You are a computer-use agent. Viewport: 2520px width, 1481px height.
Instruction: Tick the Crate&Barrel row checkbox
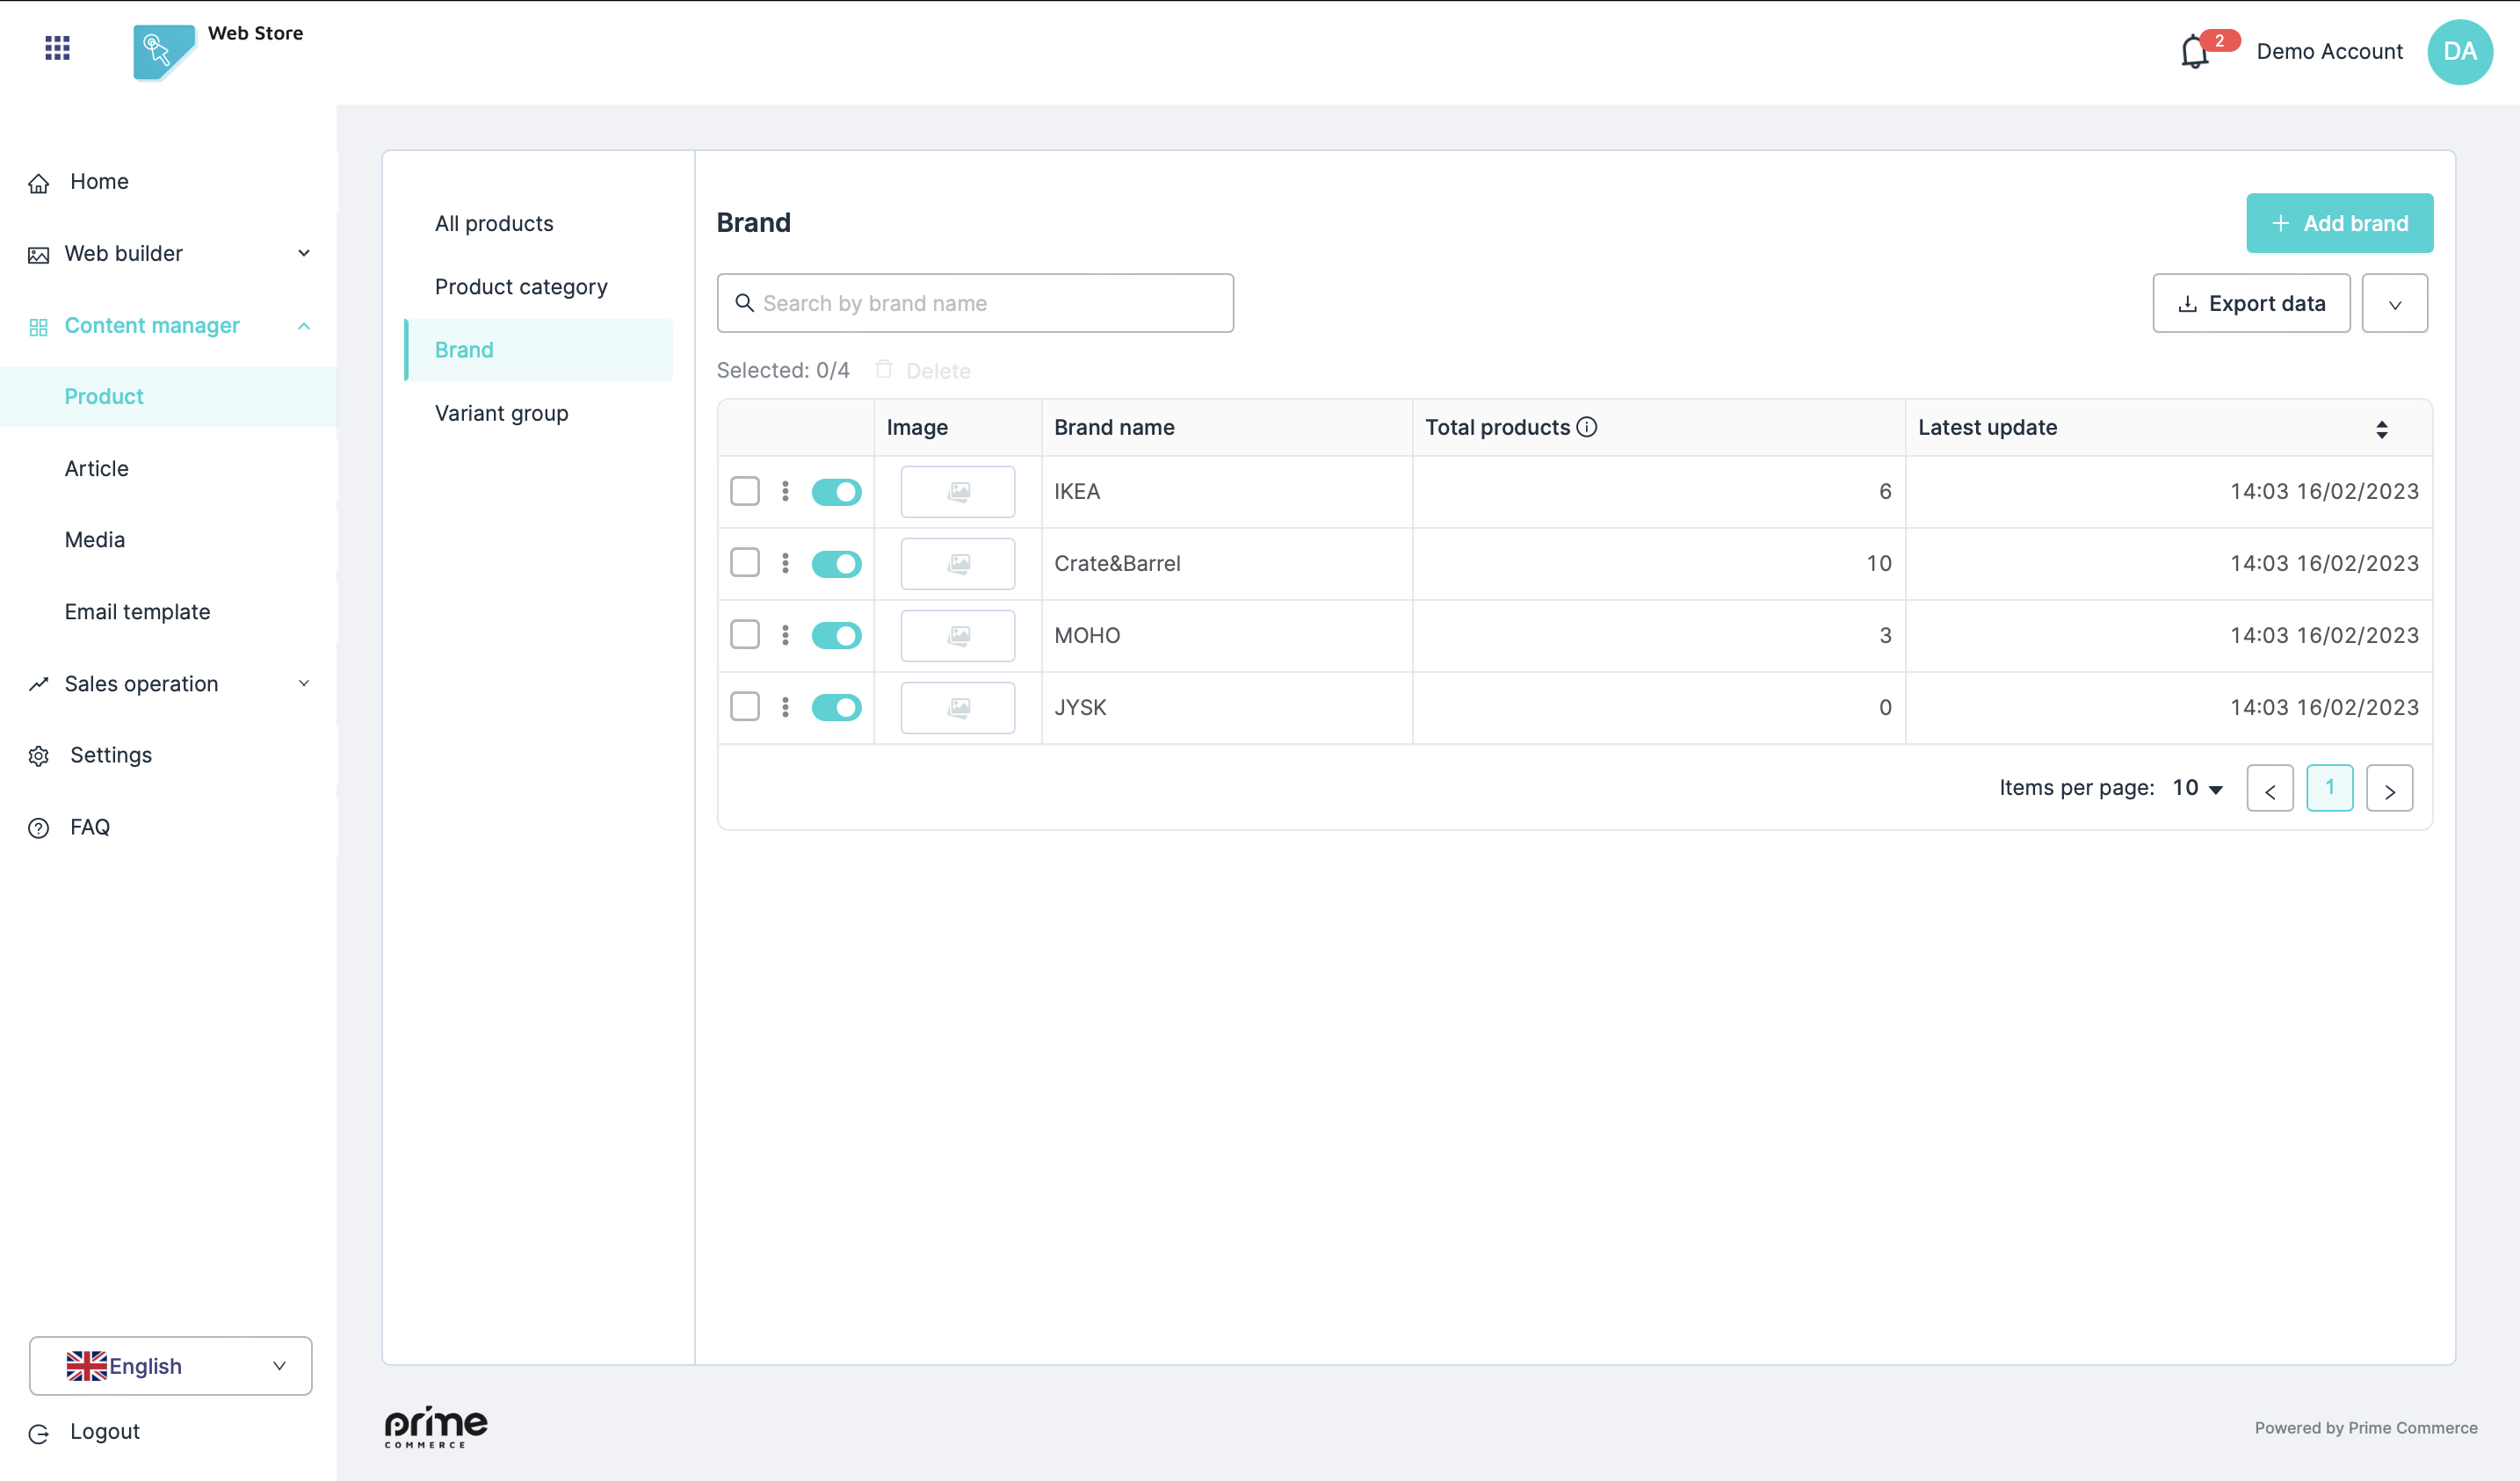click(x=744, y=563)
